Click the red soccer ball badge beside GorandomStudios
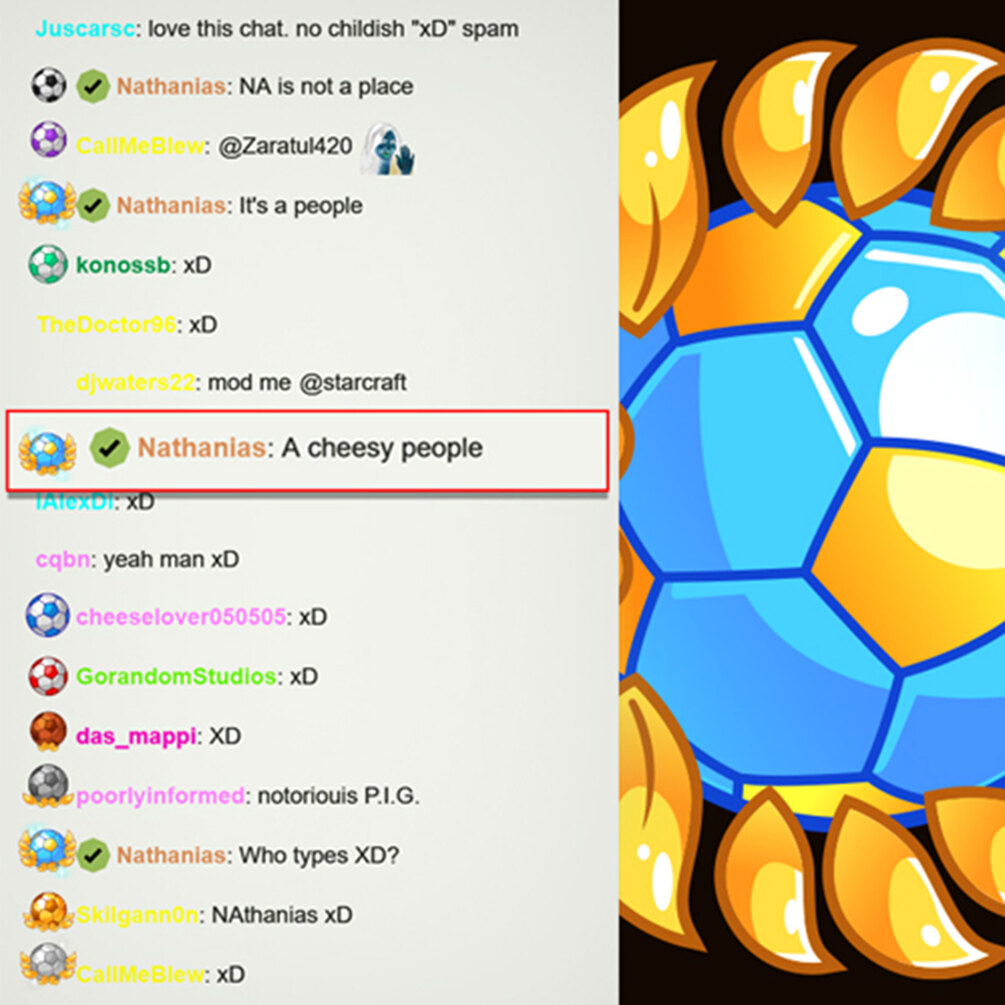This screenshot has height=1005, width=1005. click(48, 676)
